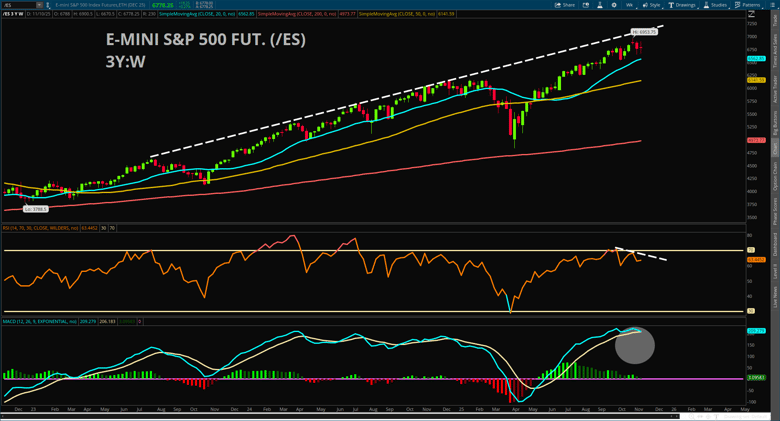The image size is (780, 421).
Task: Open the Style dropdown menu
Action: coord(651,5)
